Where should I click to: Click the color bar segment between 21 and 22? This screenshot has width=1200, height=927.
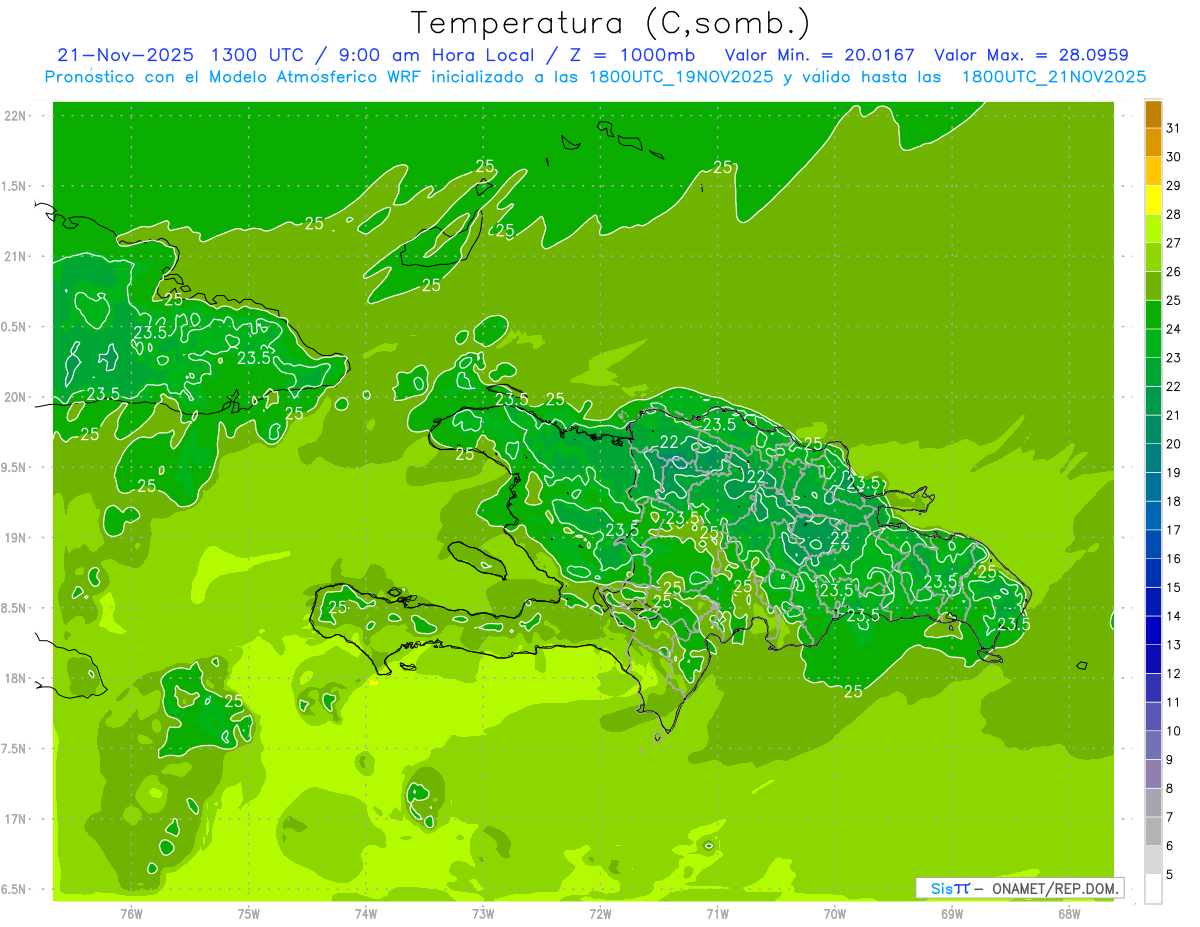[1153, 401]
